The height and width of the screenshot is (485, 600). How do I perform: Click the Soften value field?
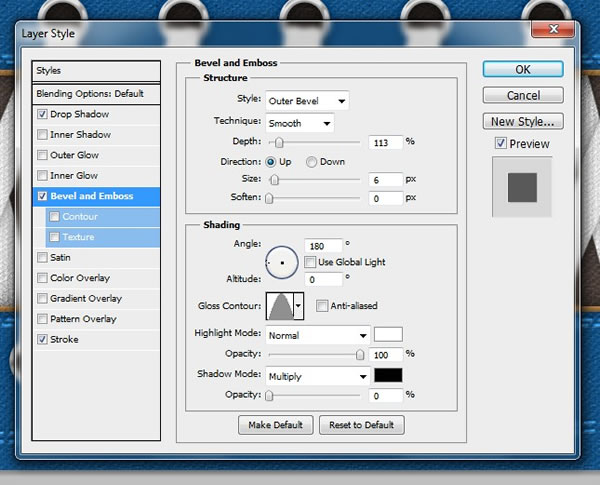point(386,199)
